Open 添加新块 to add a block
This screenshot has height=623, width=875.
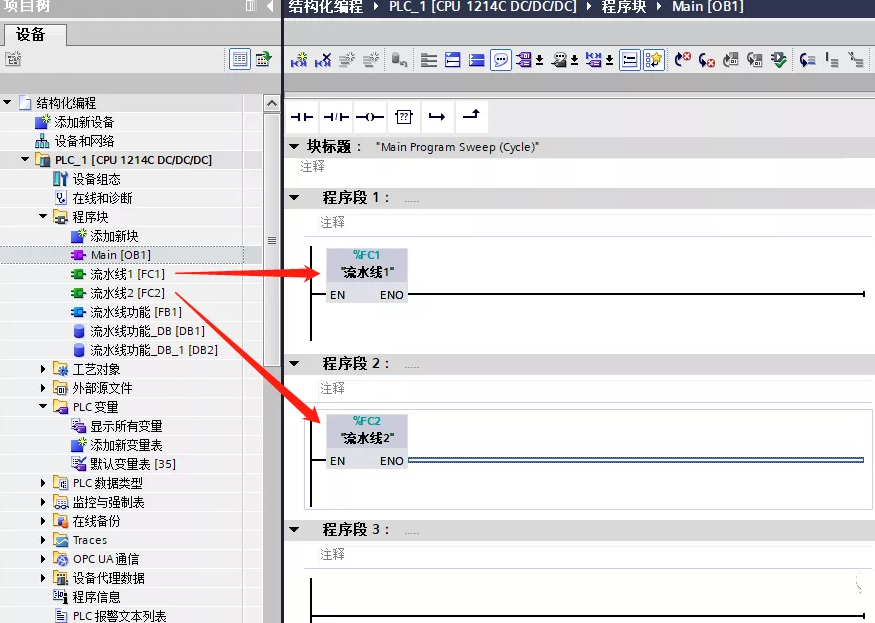[113, 236]
